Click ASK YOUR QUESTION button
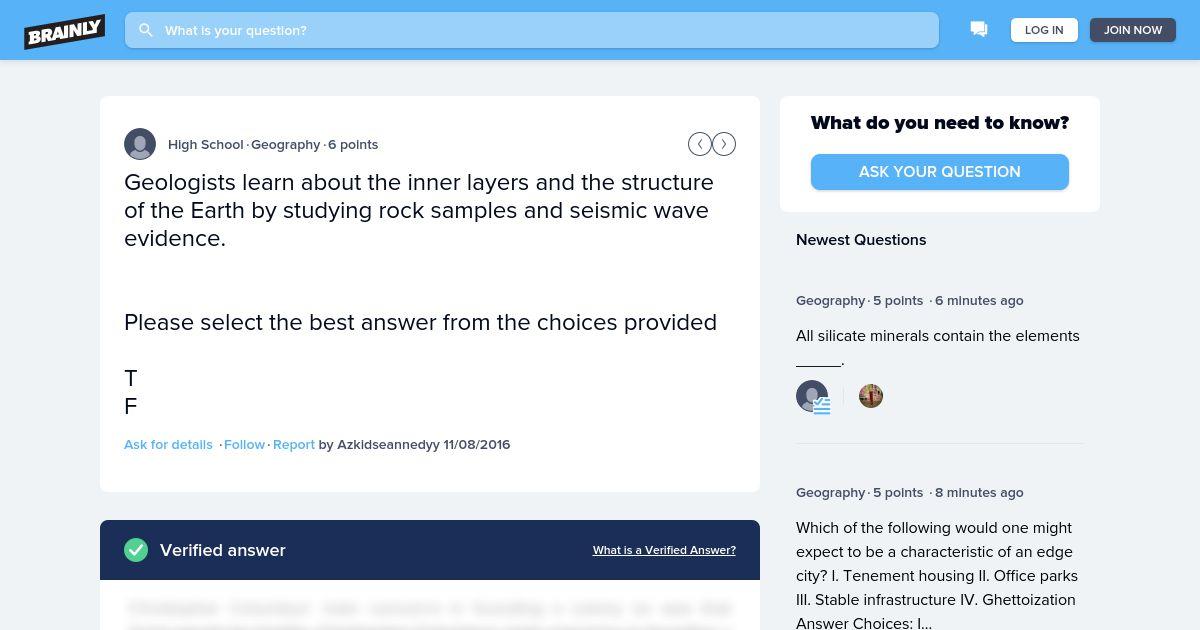Viewport: 1200px width, 630px height. [940, 172]
